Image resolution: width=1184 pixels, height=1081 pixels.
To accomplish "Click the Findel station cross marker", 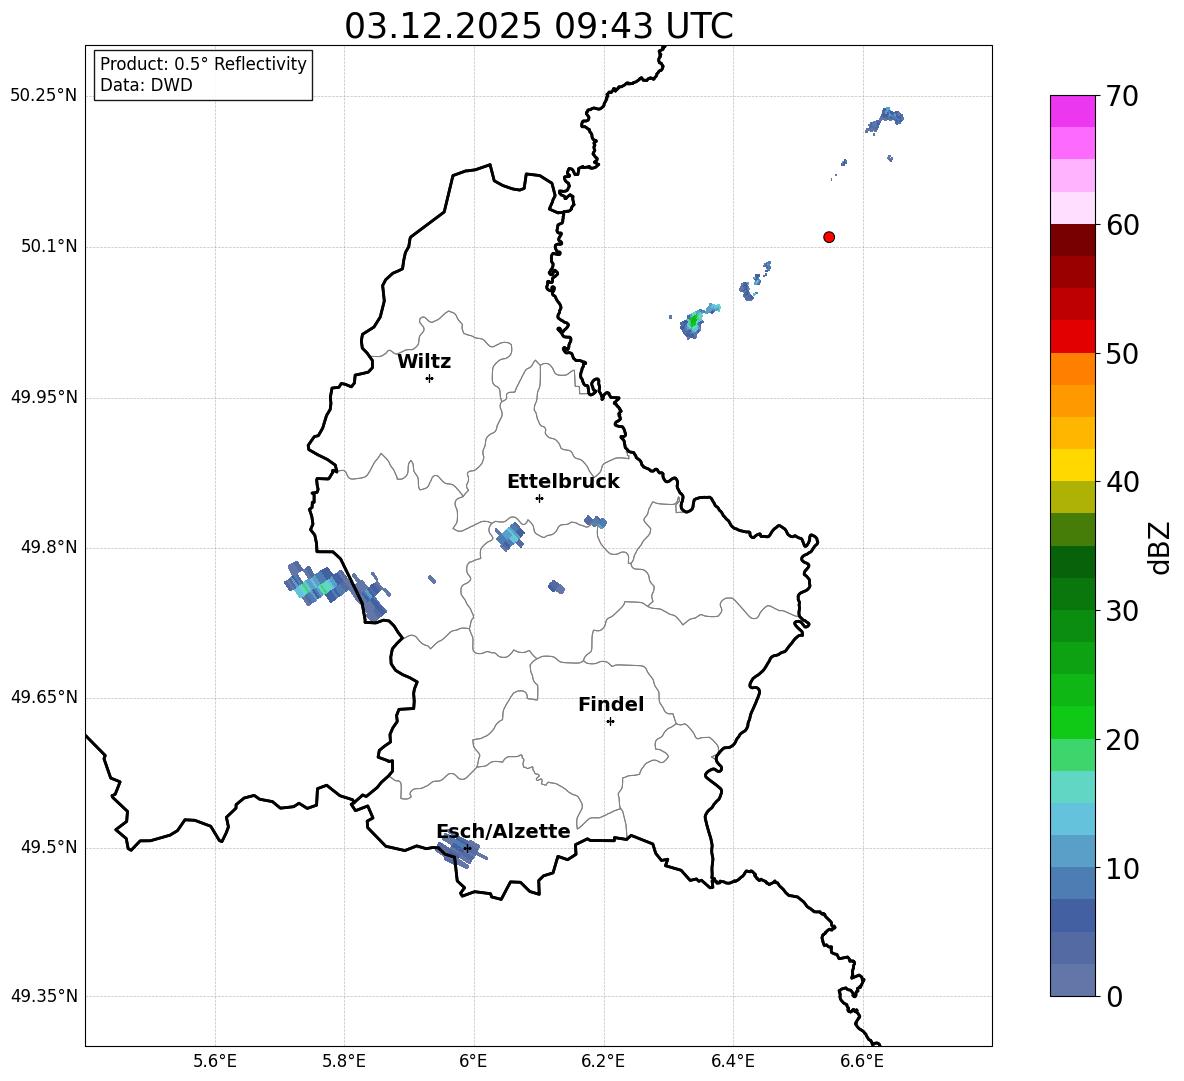I will pos(610,722).
